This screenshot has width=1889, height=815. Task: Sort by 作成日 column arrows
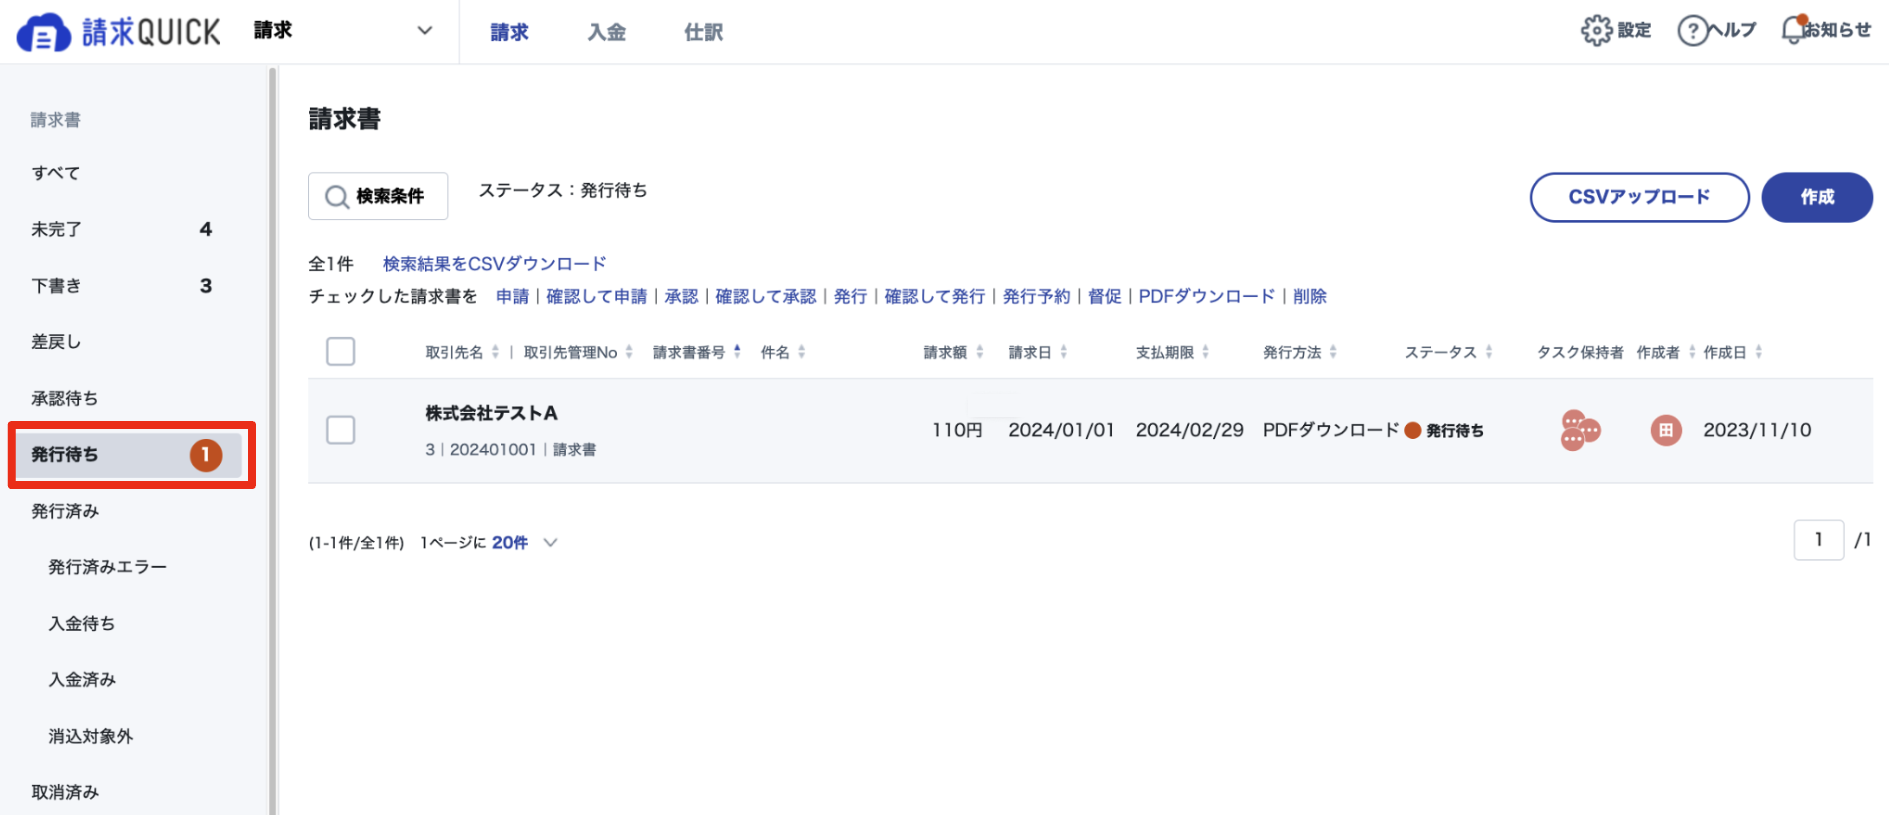click(1759, 352)
